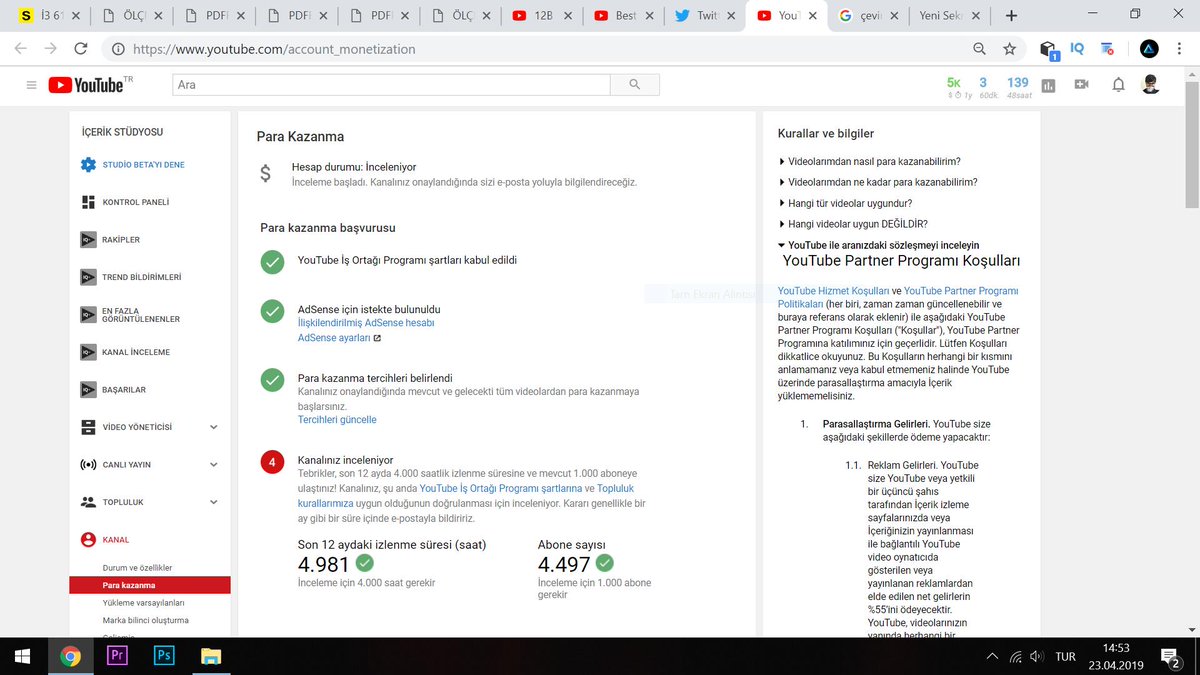Click the IQ extension icon
The height and width of the screenshot is (675, 1200).
coord(1077,48)
